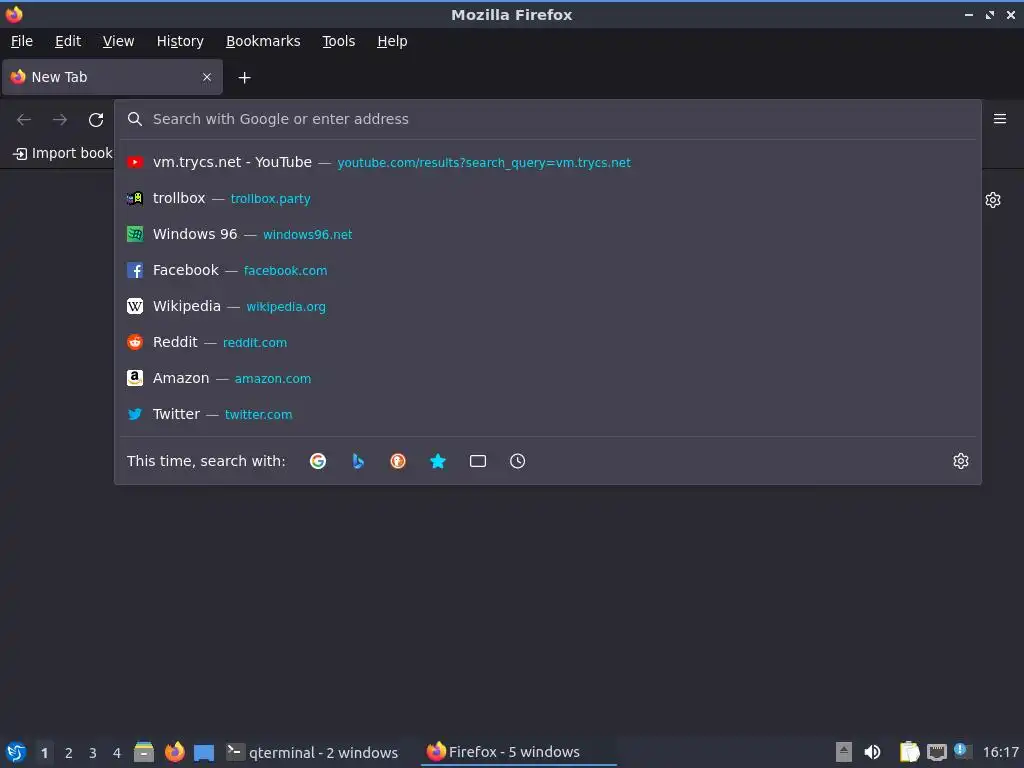Open the facebook.com suggestion link
This screenshot has width=1024, height=768.
point(285,270)
